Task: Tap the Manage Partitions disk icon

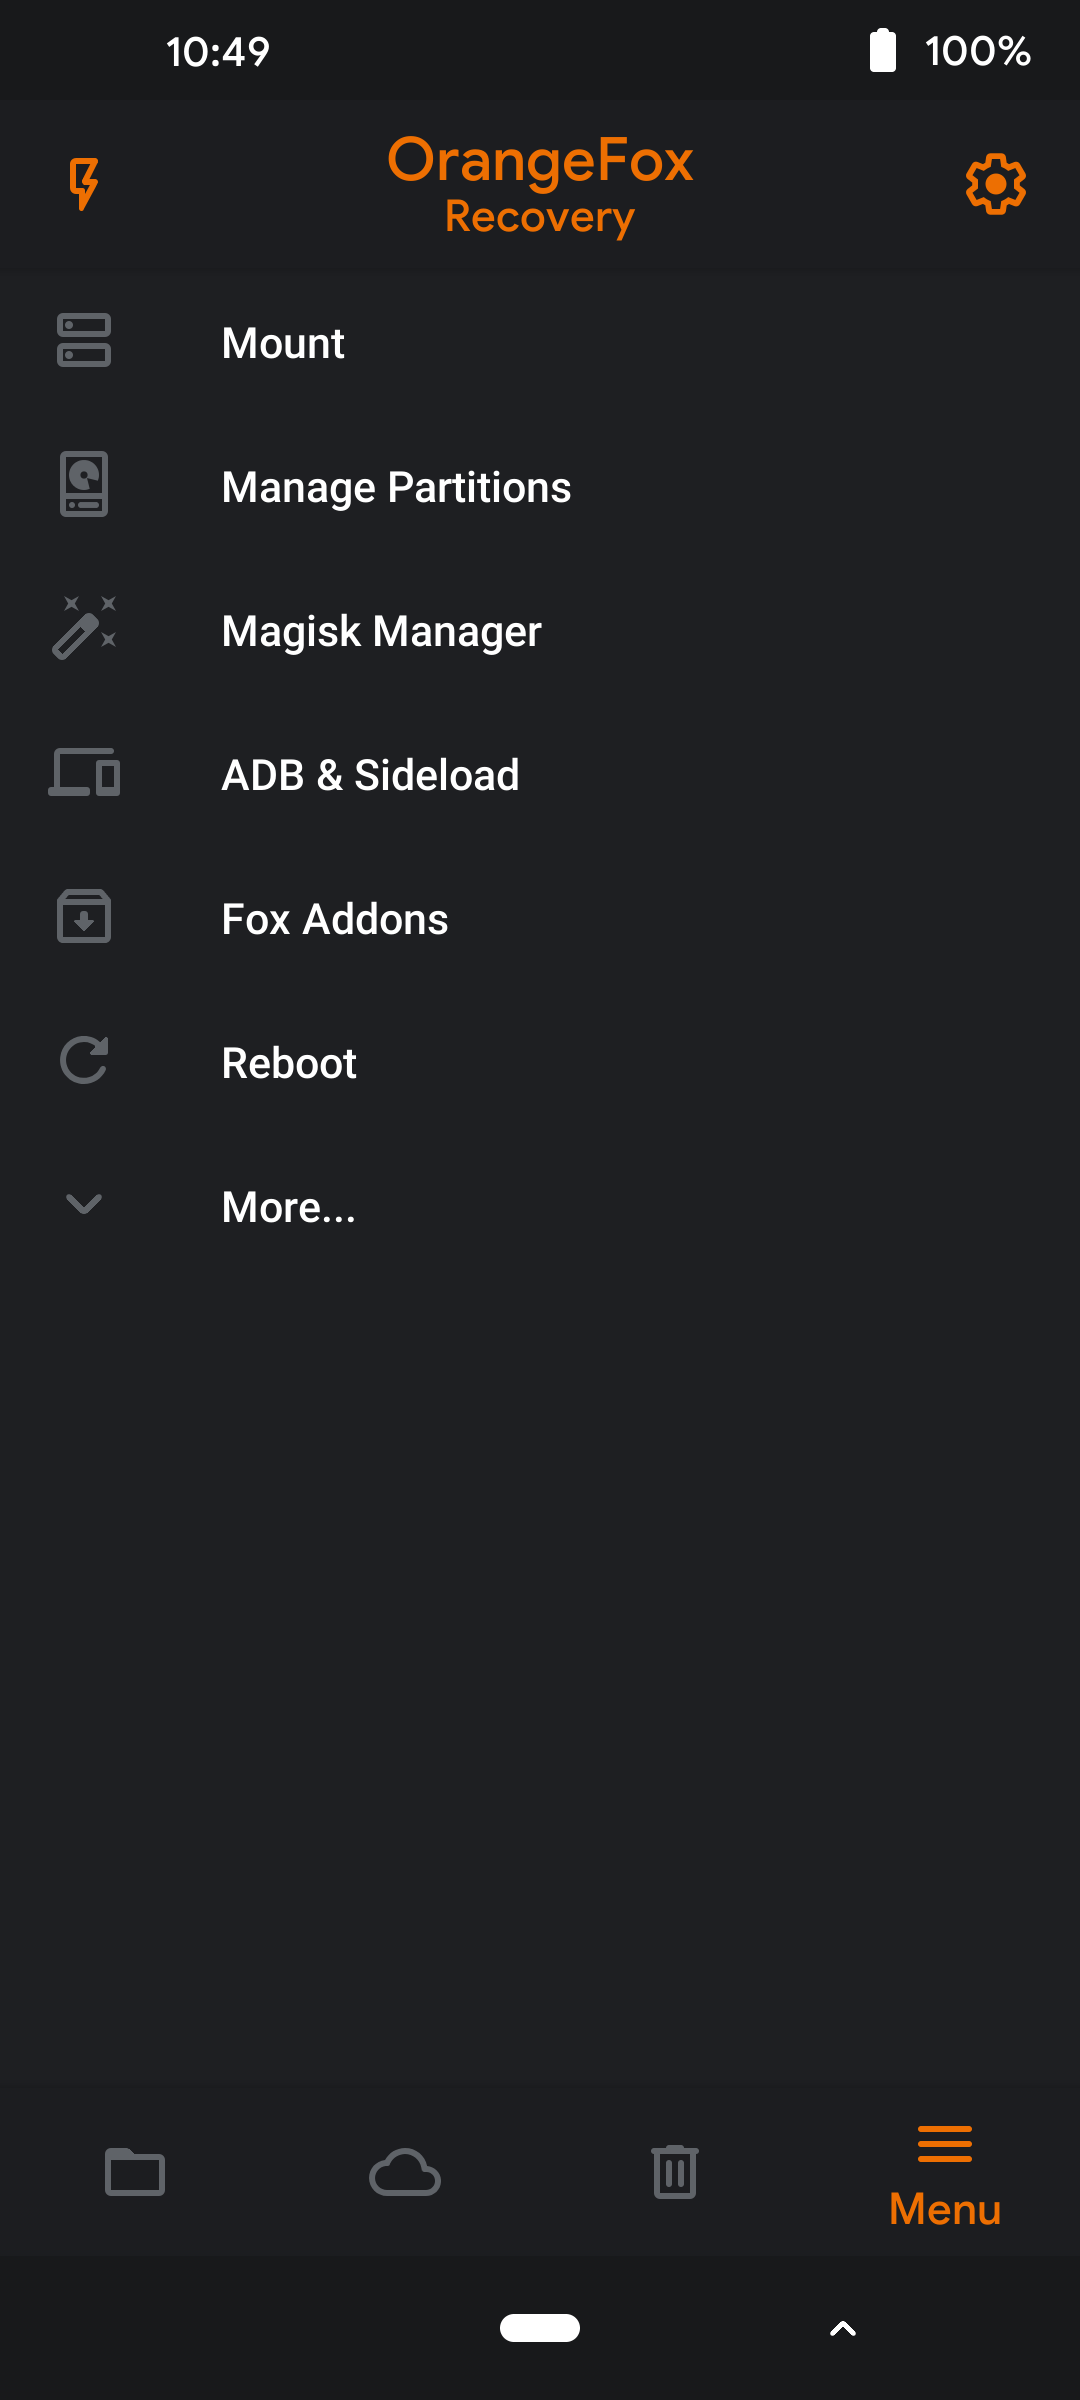Action: pyautogui.click(x=84, y=485)
